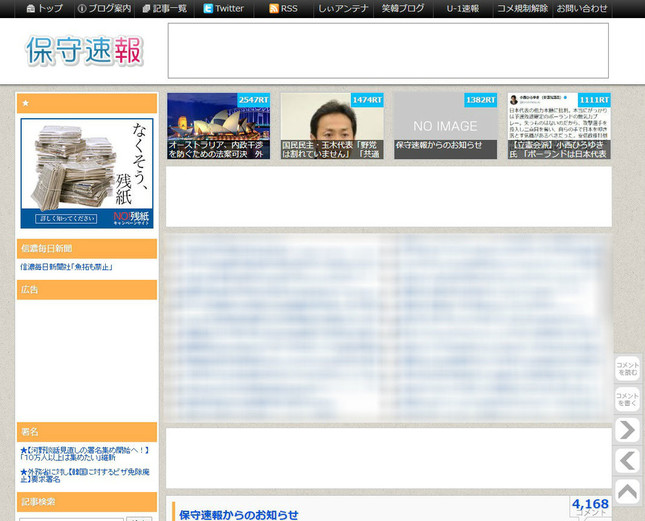Click the コメントを書く floating button
This screenshot has height=521, width=645.
[x=627, y=400]
